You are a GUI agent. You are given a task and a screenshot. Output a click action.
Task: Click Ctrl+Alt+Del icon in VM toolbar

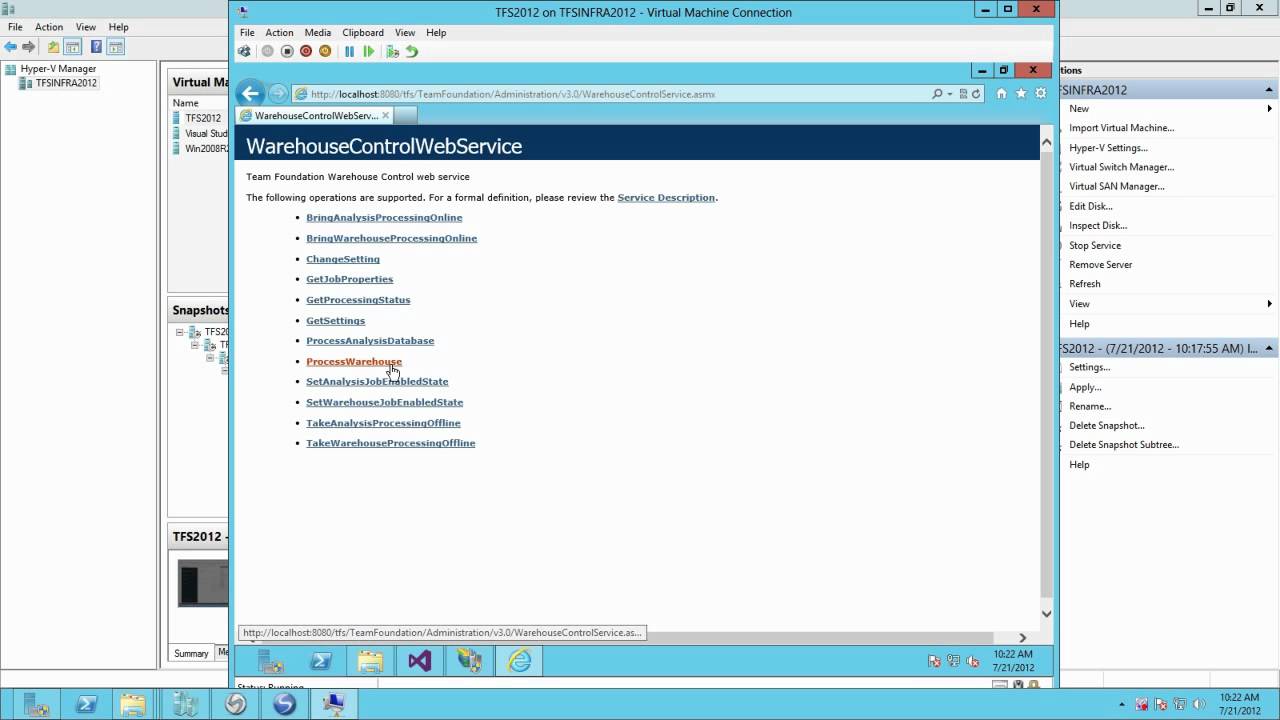[x=245, y=51]
